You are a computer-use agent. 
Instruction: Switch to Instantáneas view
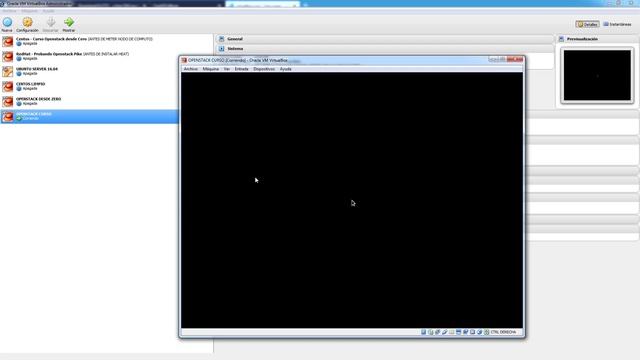pyautogui.click(x=618, y=24)
